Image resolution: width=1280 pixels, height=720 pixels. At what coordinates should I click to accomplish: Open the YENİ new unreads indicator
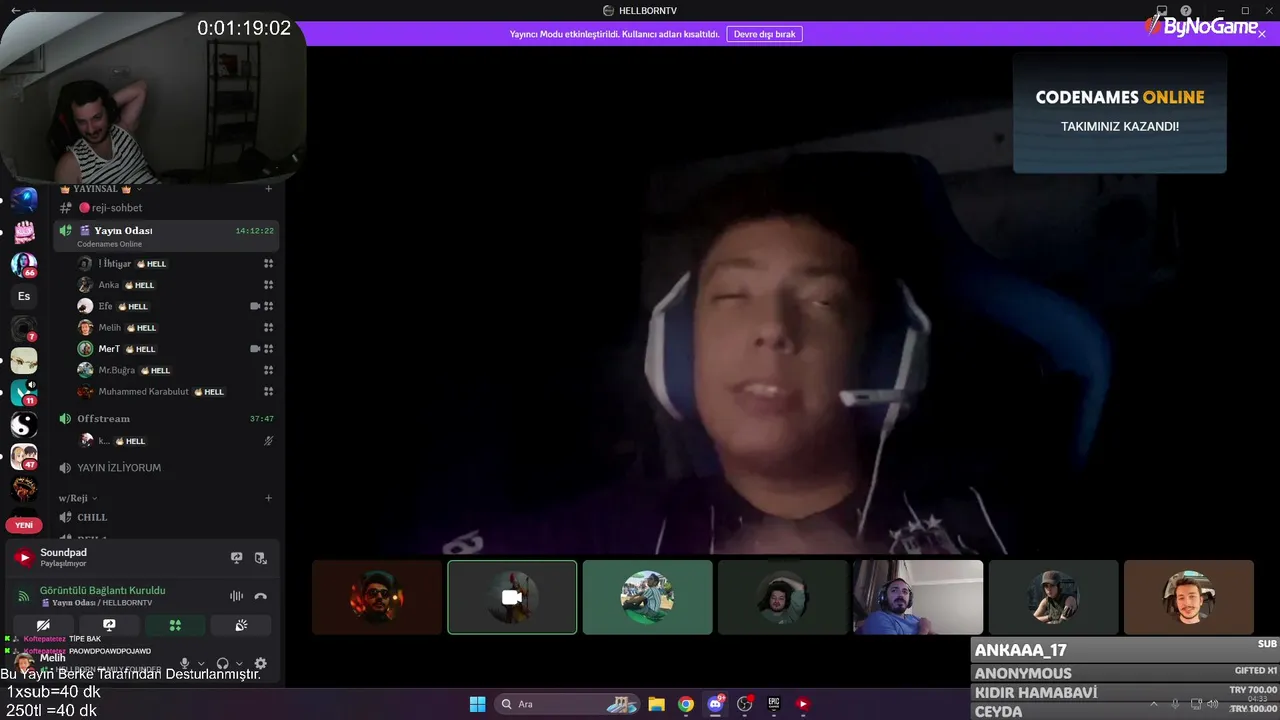click(24, 525)
